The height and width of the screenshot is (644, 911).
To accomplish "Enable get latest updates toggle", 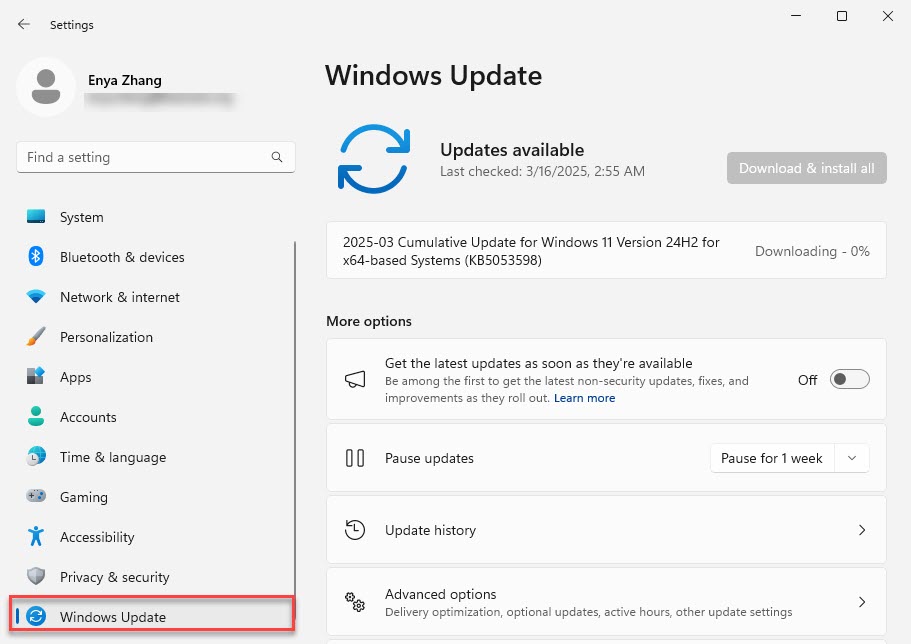I will [850, 380].
